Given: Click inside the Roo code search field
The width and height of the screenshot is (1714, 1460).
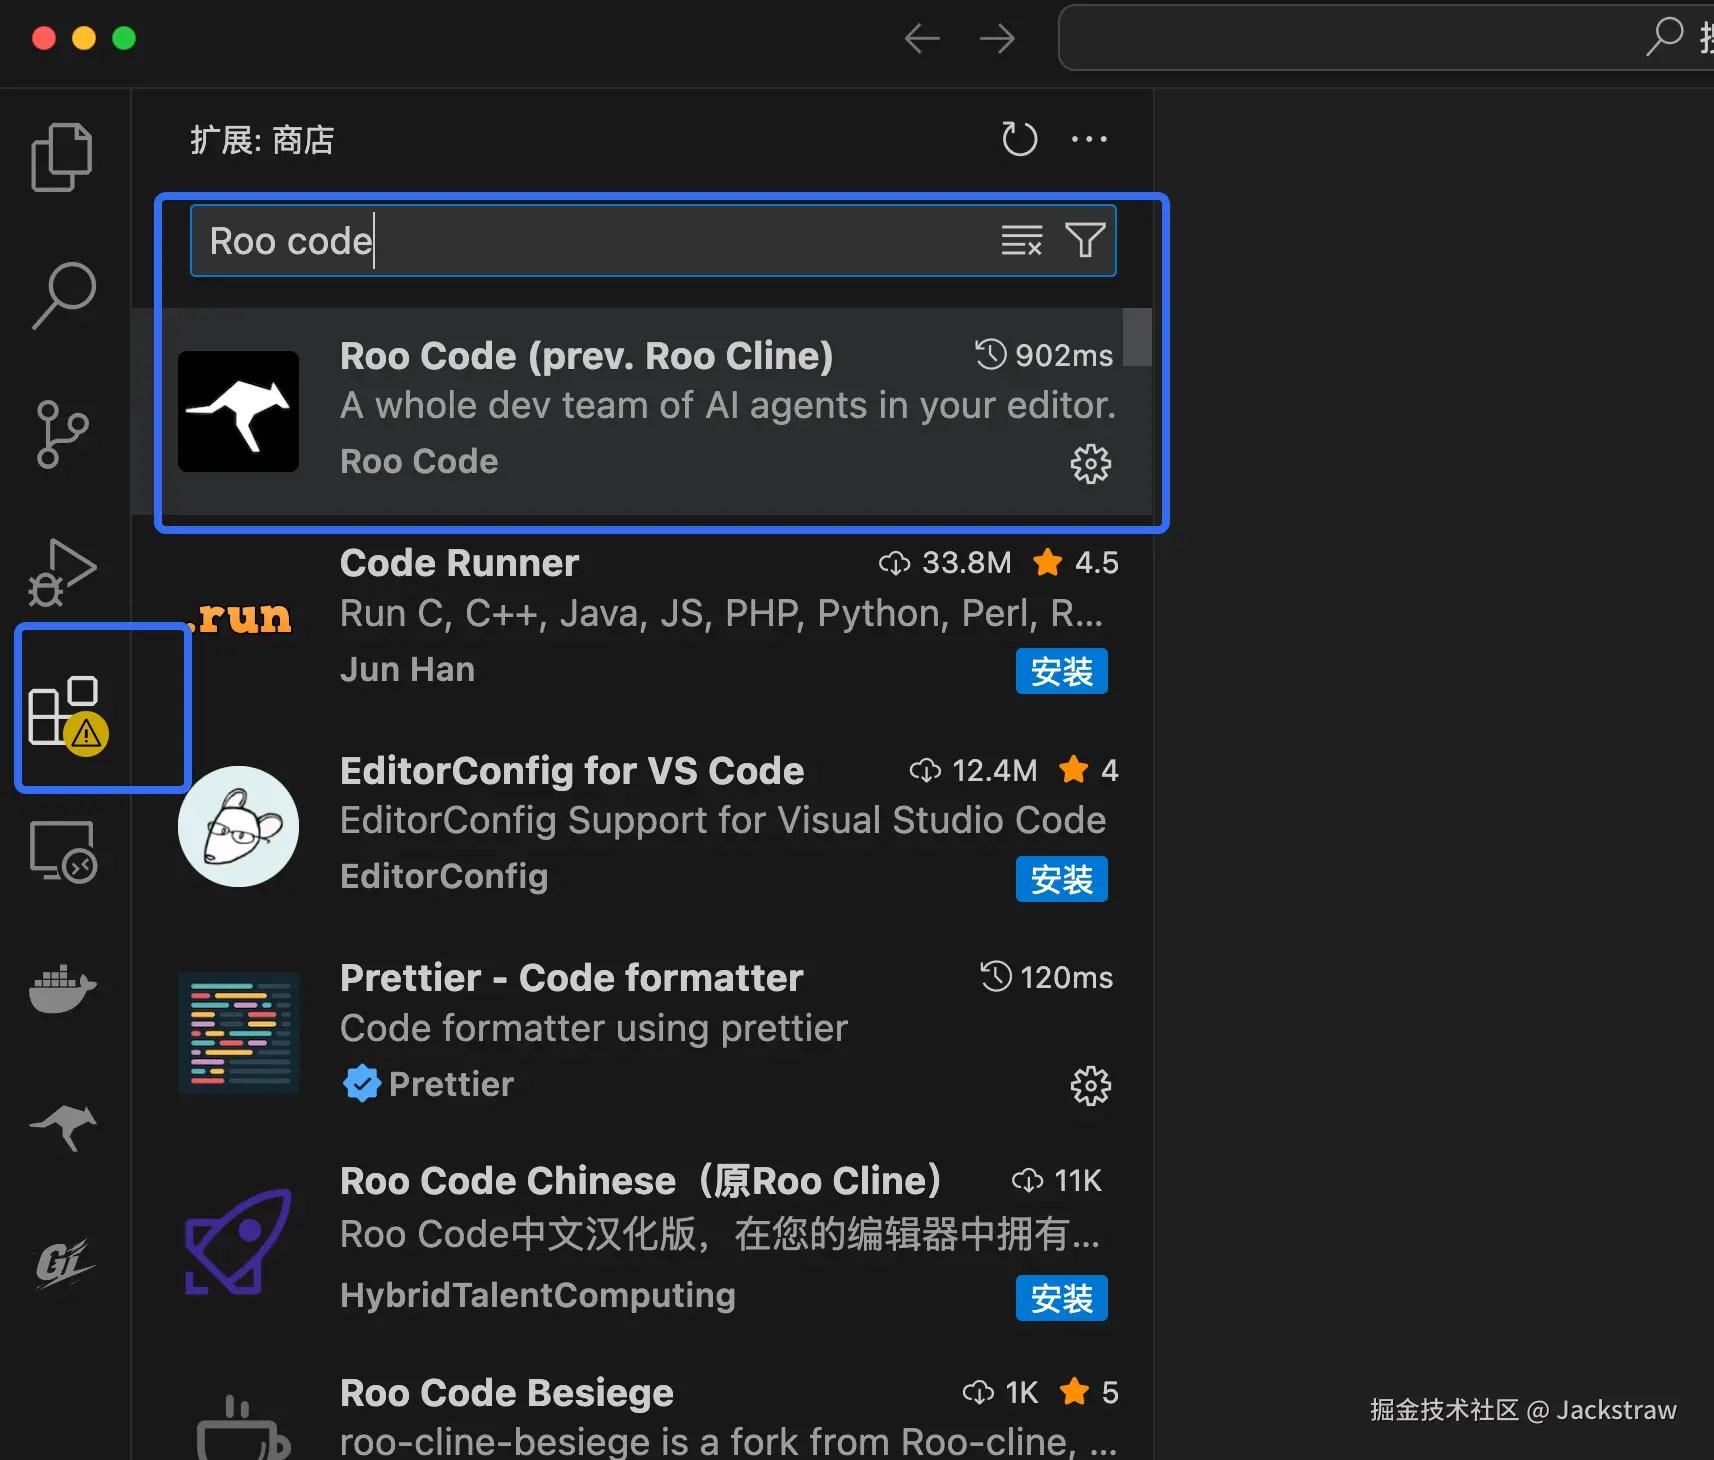Looking at the screenshot, I should (600, 240).
